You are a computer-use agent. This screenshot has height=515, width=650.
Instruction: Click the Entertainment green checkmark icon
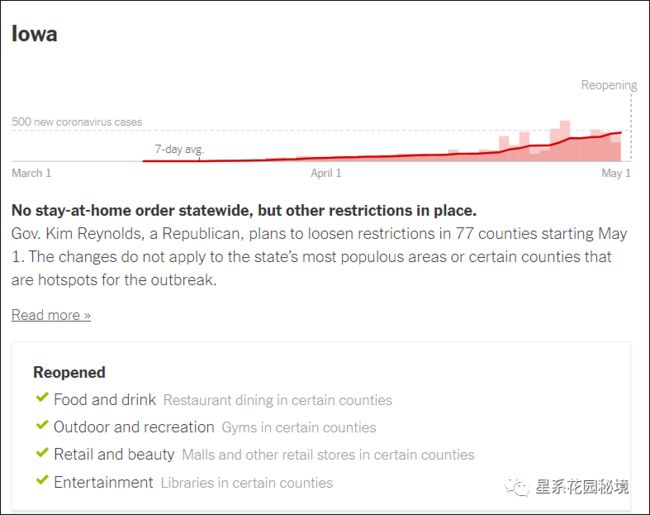(42, 480)
